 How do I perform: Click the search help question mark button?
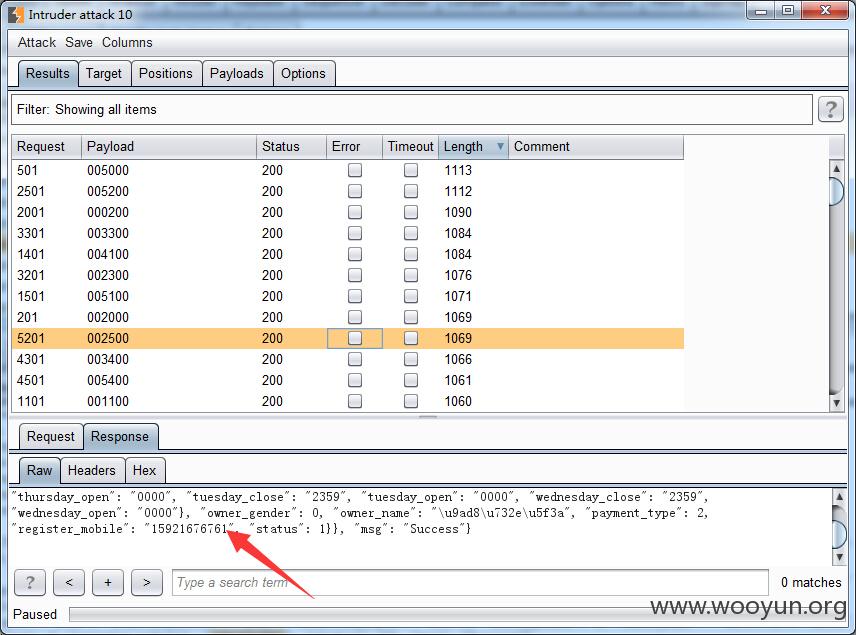pyautogui.click(x=30, y=582)
